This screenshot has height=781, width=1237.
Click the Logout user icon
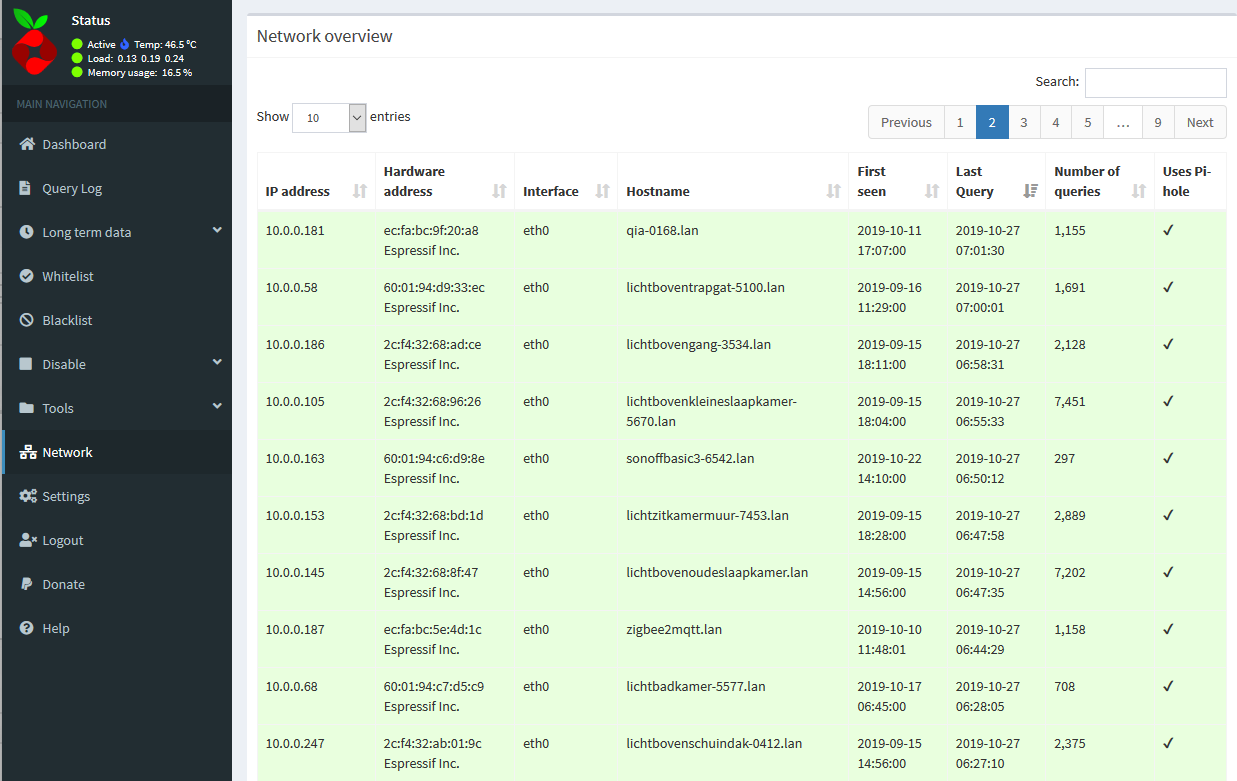point(28,540)
